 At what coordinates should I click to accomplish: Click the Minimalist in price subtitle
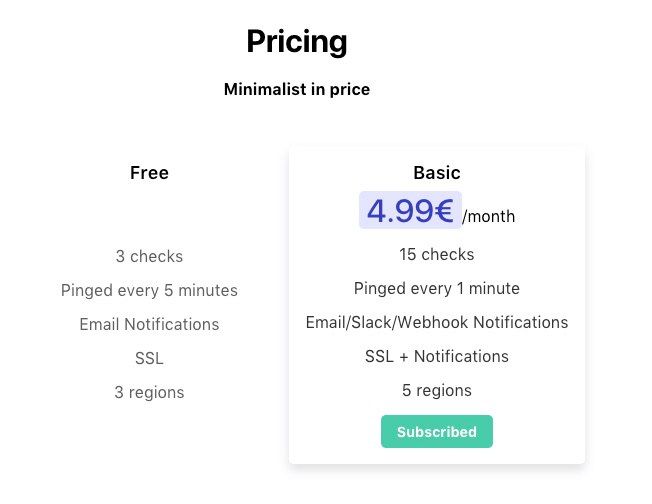pos(297,90)
